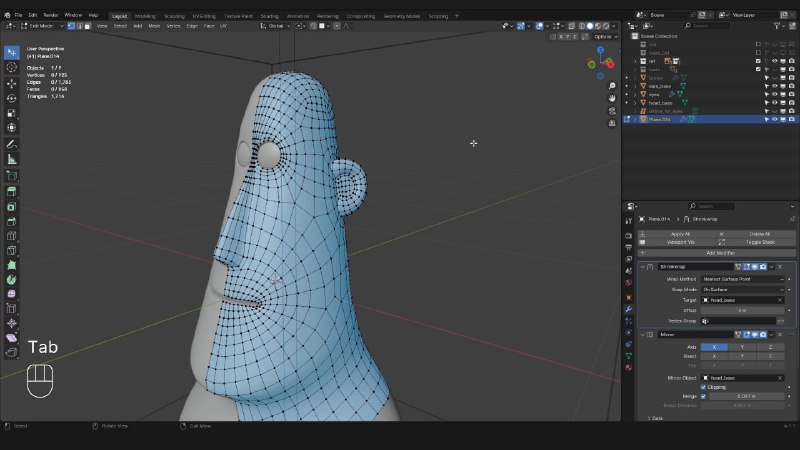
Task: Open the viewport Options dropdown
Action: click(606, 37)
